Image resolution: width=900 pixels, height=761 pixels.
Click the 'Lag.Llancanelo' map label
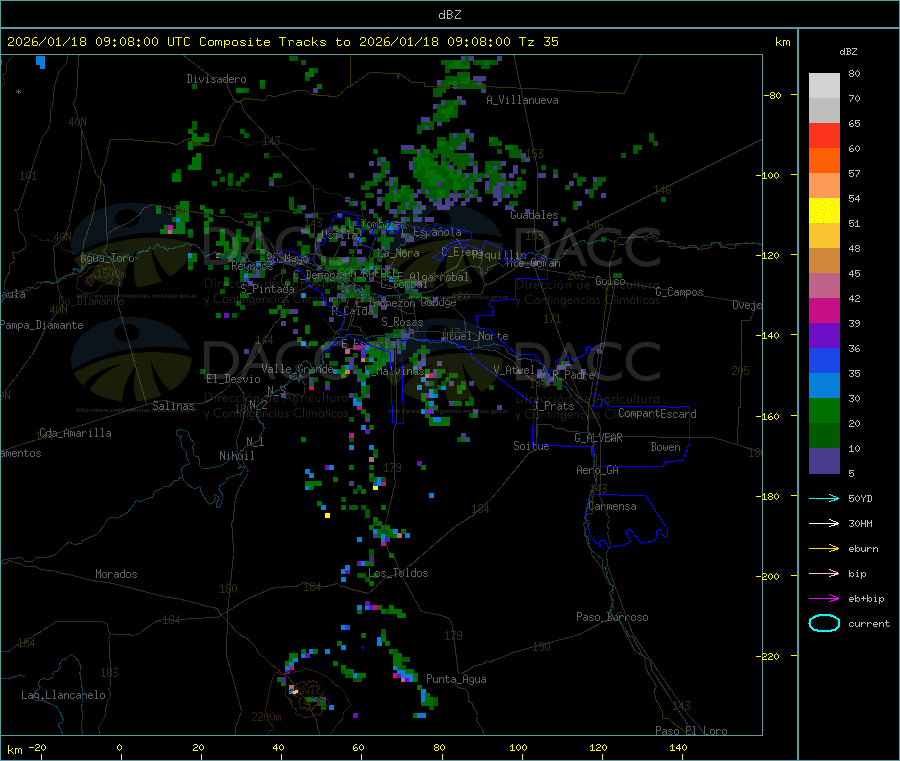(x=63, y=695)
